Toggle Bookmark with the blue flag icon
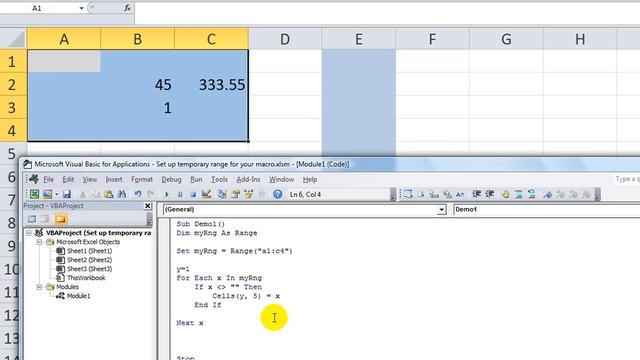 click(x=547, y=195)
